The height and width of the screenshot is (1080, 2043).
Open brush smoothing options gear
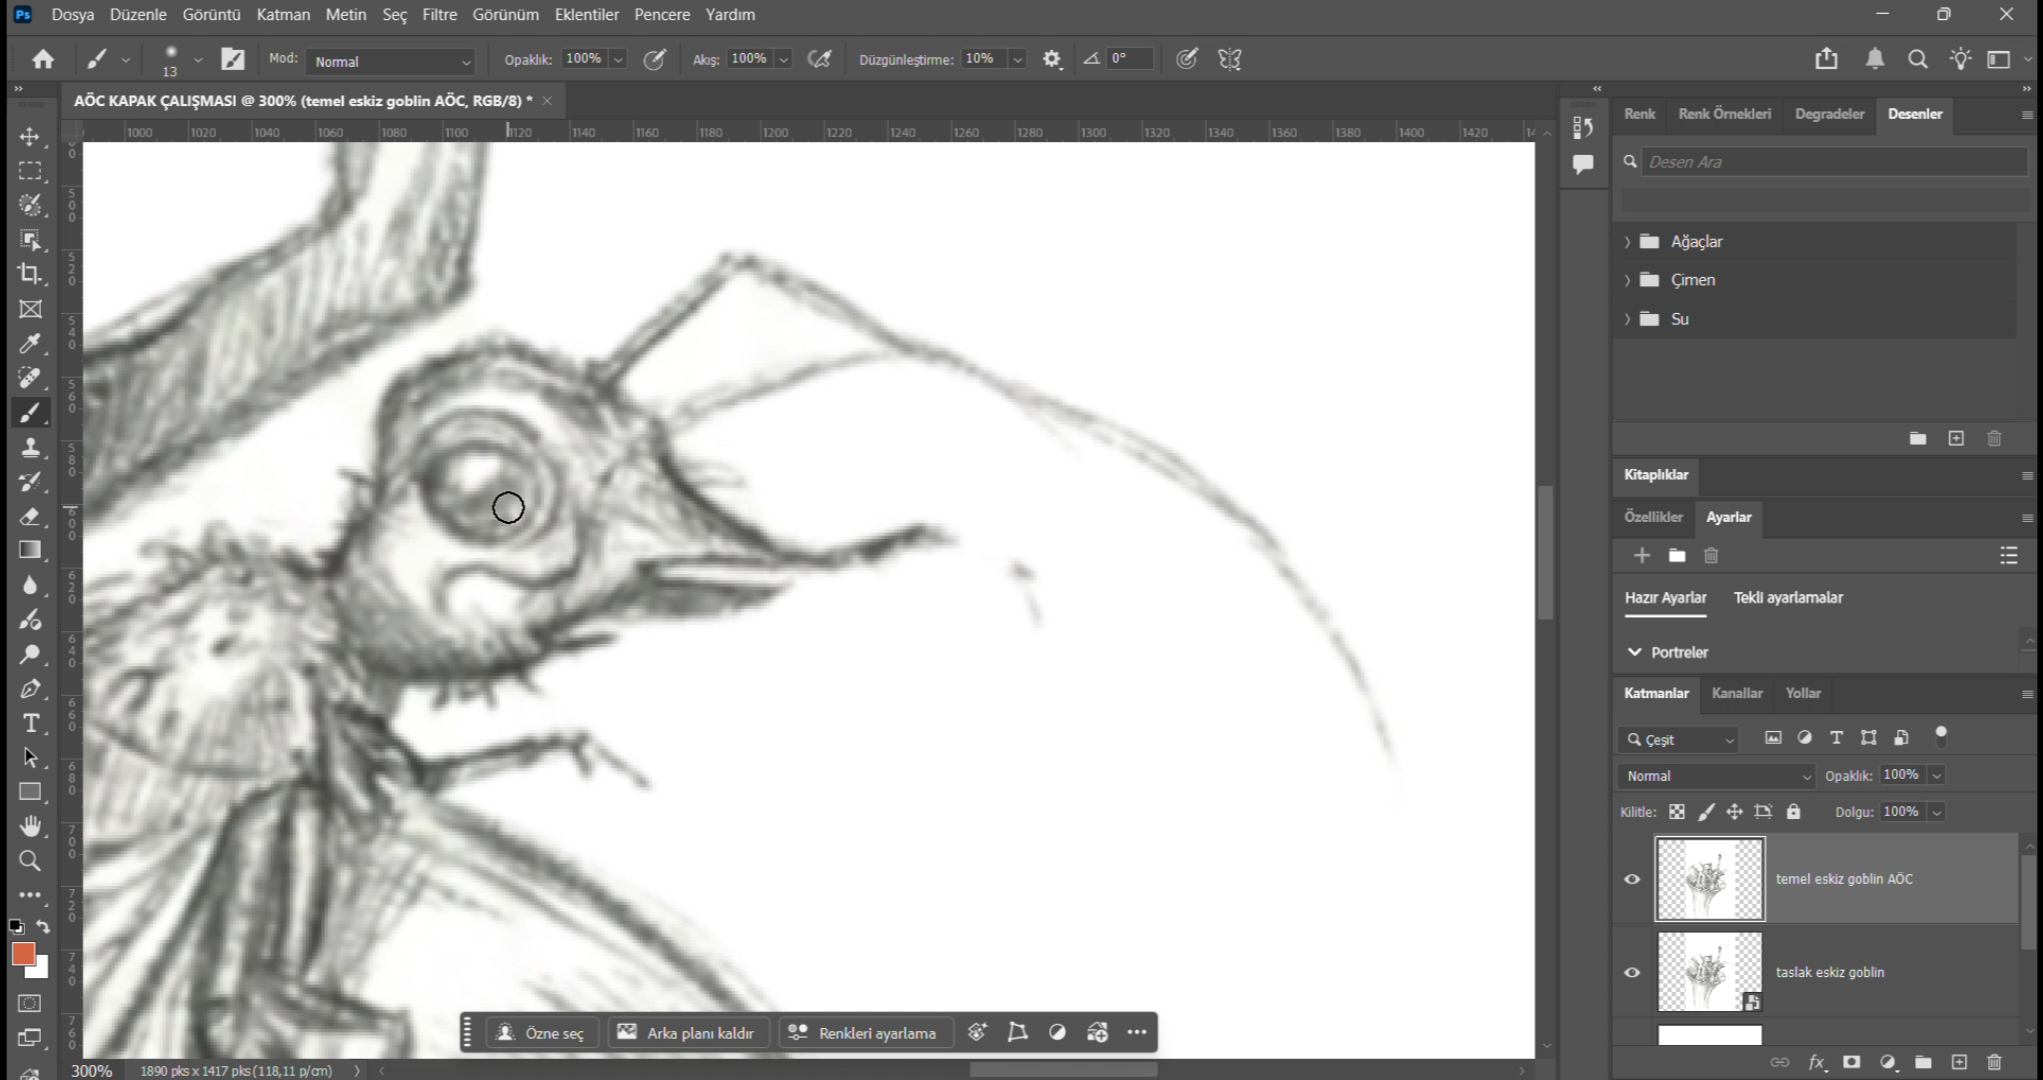(1051, 60)
